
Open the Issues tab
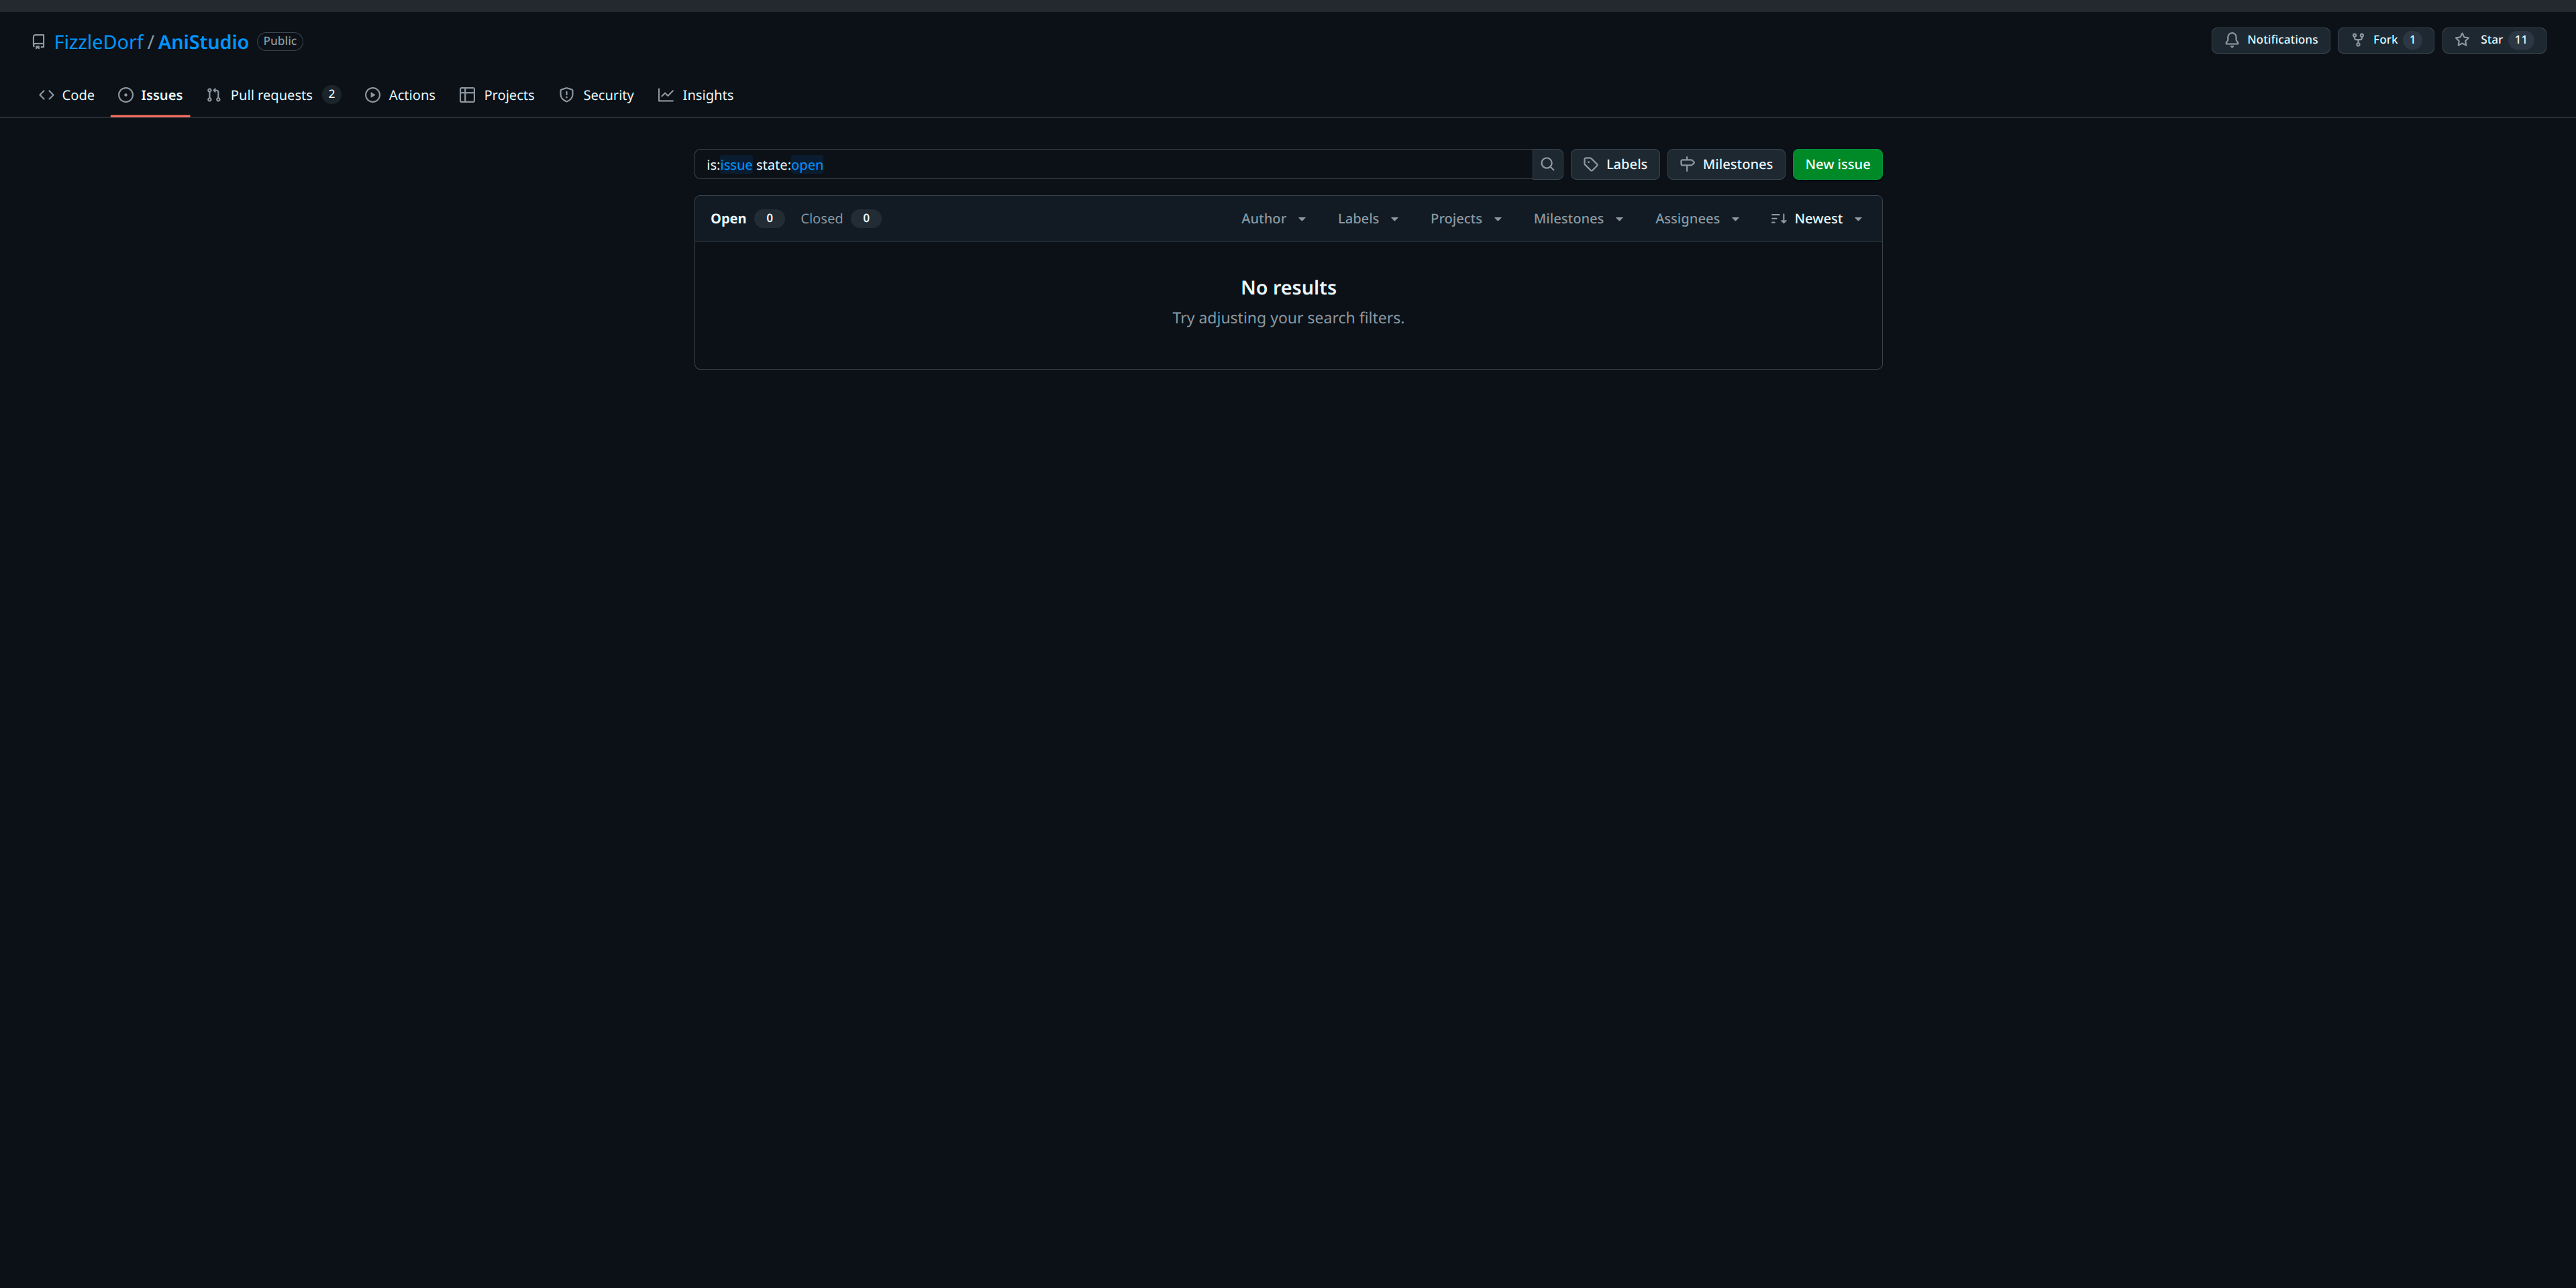point(150,95)
